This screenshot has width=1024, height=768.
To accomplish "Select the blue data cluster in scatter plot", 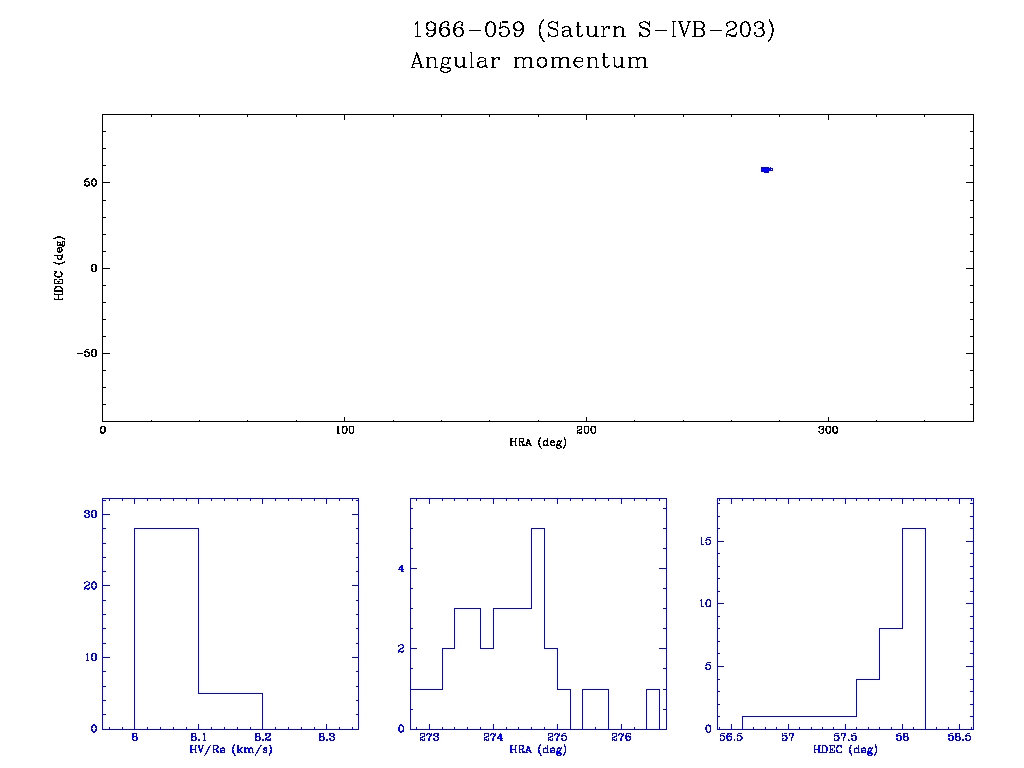I will tap(766, 169).
